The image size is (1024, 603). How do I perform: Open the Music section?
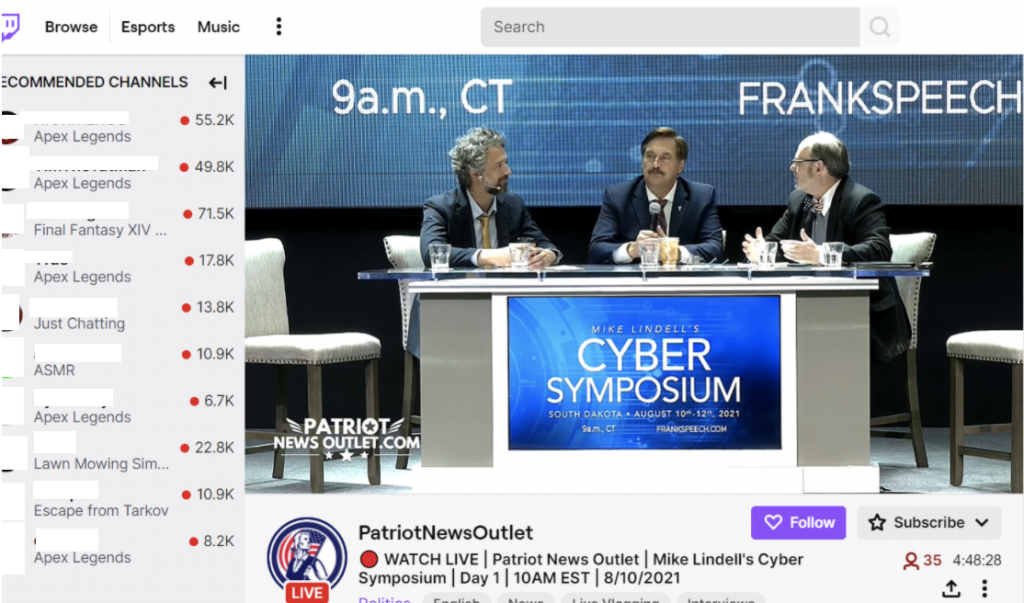point(218,27)
